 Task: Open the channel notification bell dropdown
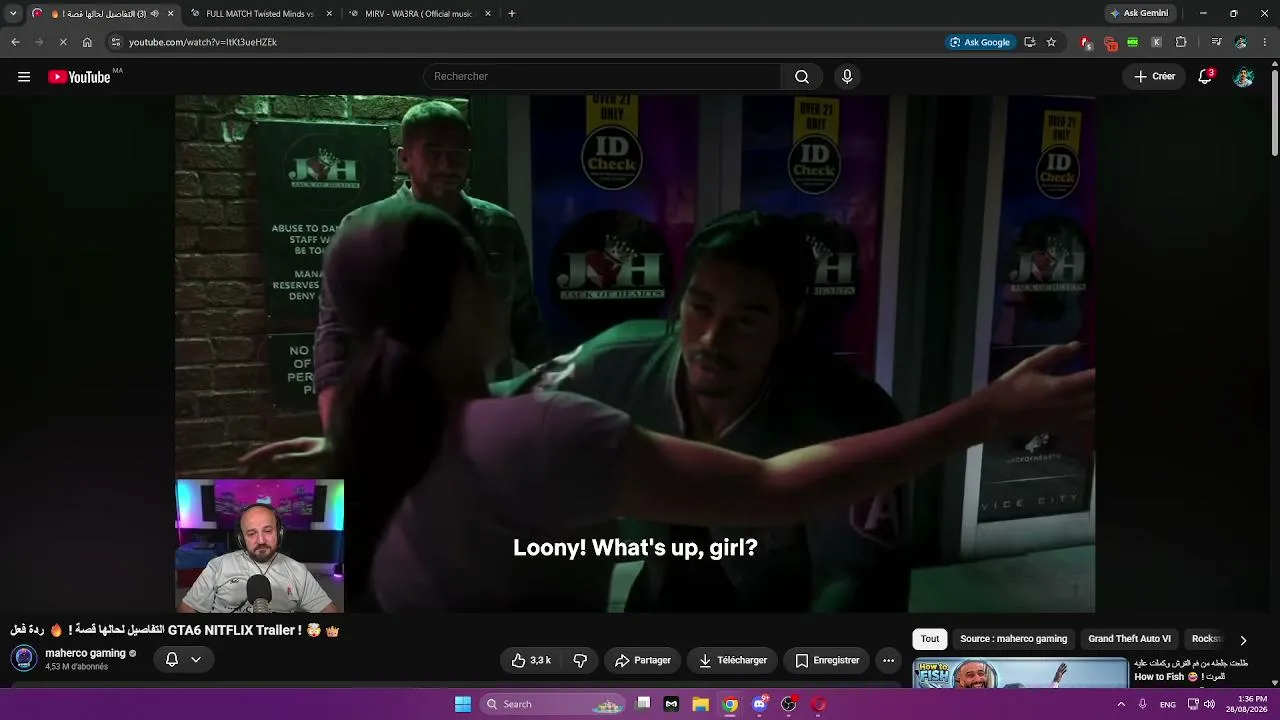pyautogui.click(x=183, y=660)
